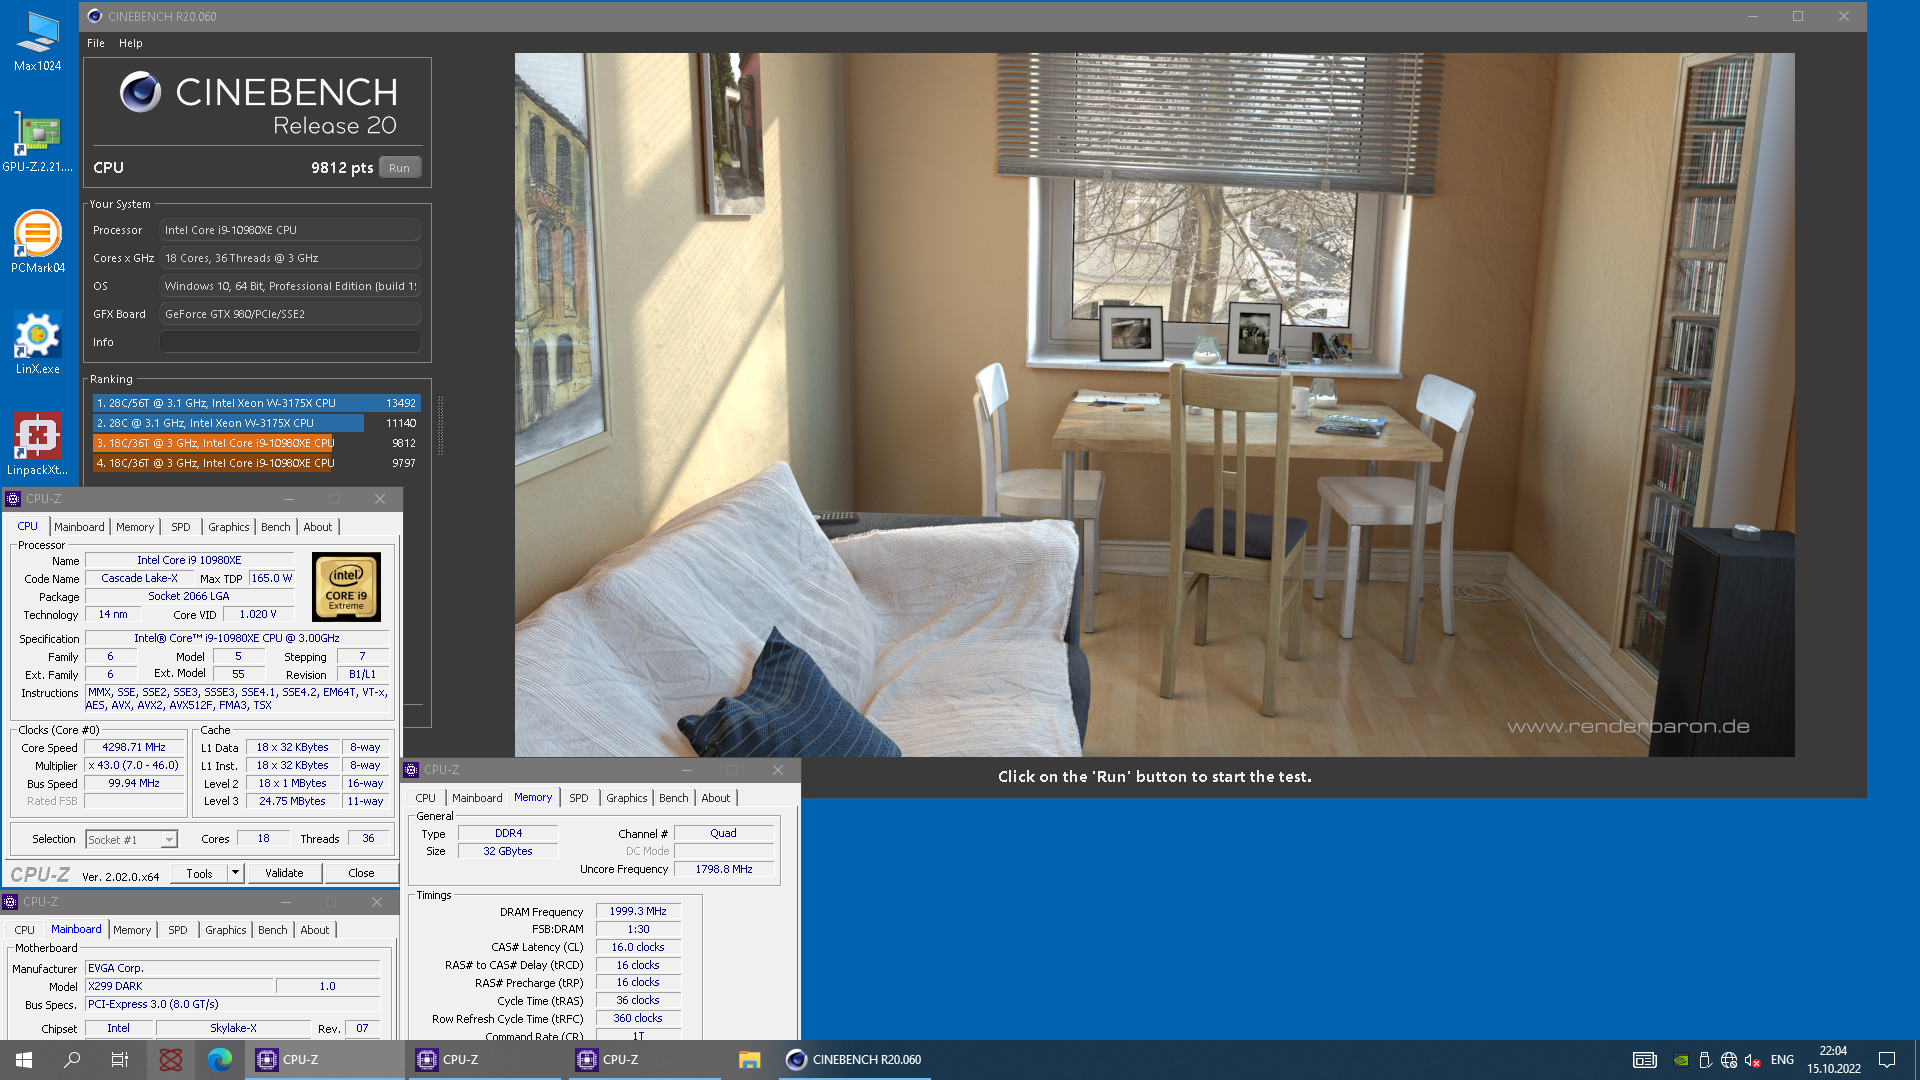
Task: Open the NVIDIA tray icon
Action: click(1681, 1060)
